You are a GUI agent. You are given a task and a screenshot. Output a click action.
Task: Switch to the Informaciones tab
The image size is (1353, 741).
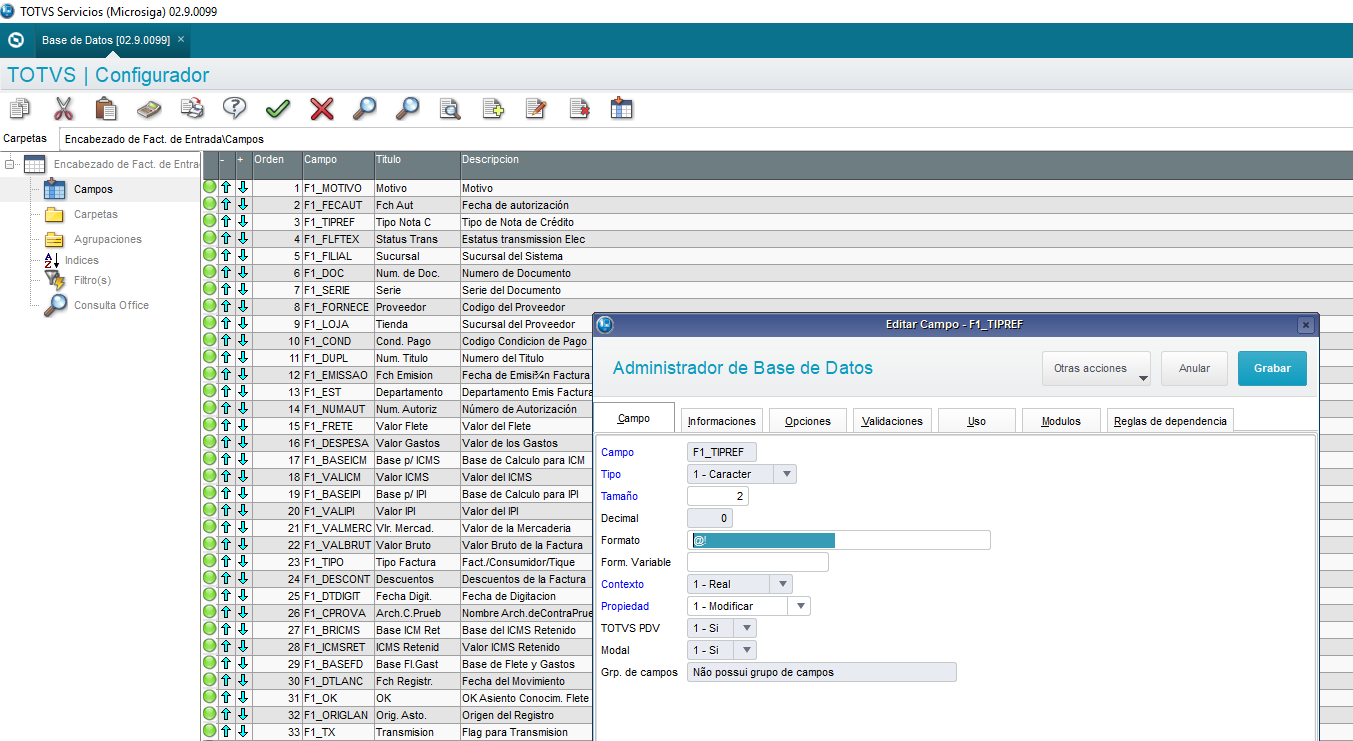(723, 421)
